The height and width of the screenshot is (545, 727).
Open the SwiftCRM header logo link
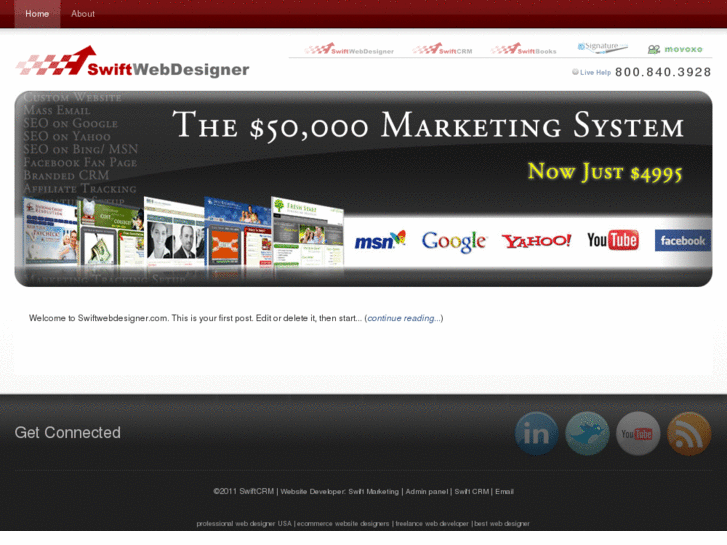click(x=443, y=49)
